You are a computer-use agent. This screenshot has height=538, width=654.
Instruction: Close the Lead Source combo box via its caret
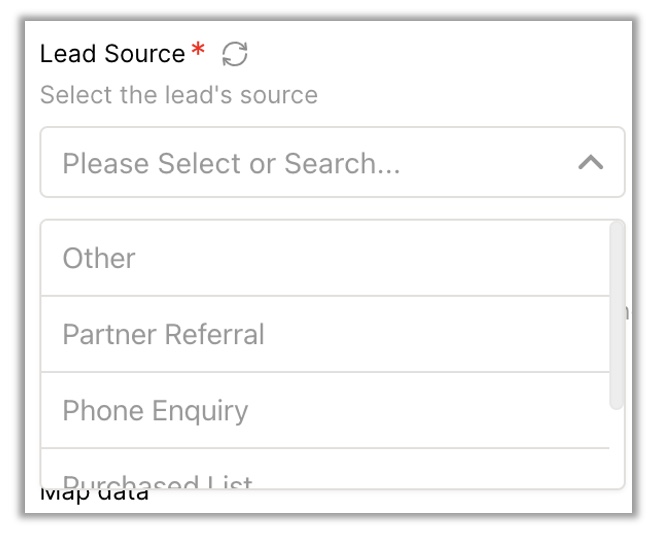[x=591, y=162]
